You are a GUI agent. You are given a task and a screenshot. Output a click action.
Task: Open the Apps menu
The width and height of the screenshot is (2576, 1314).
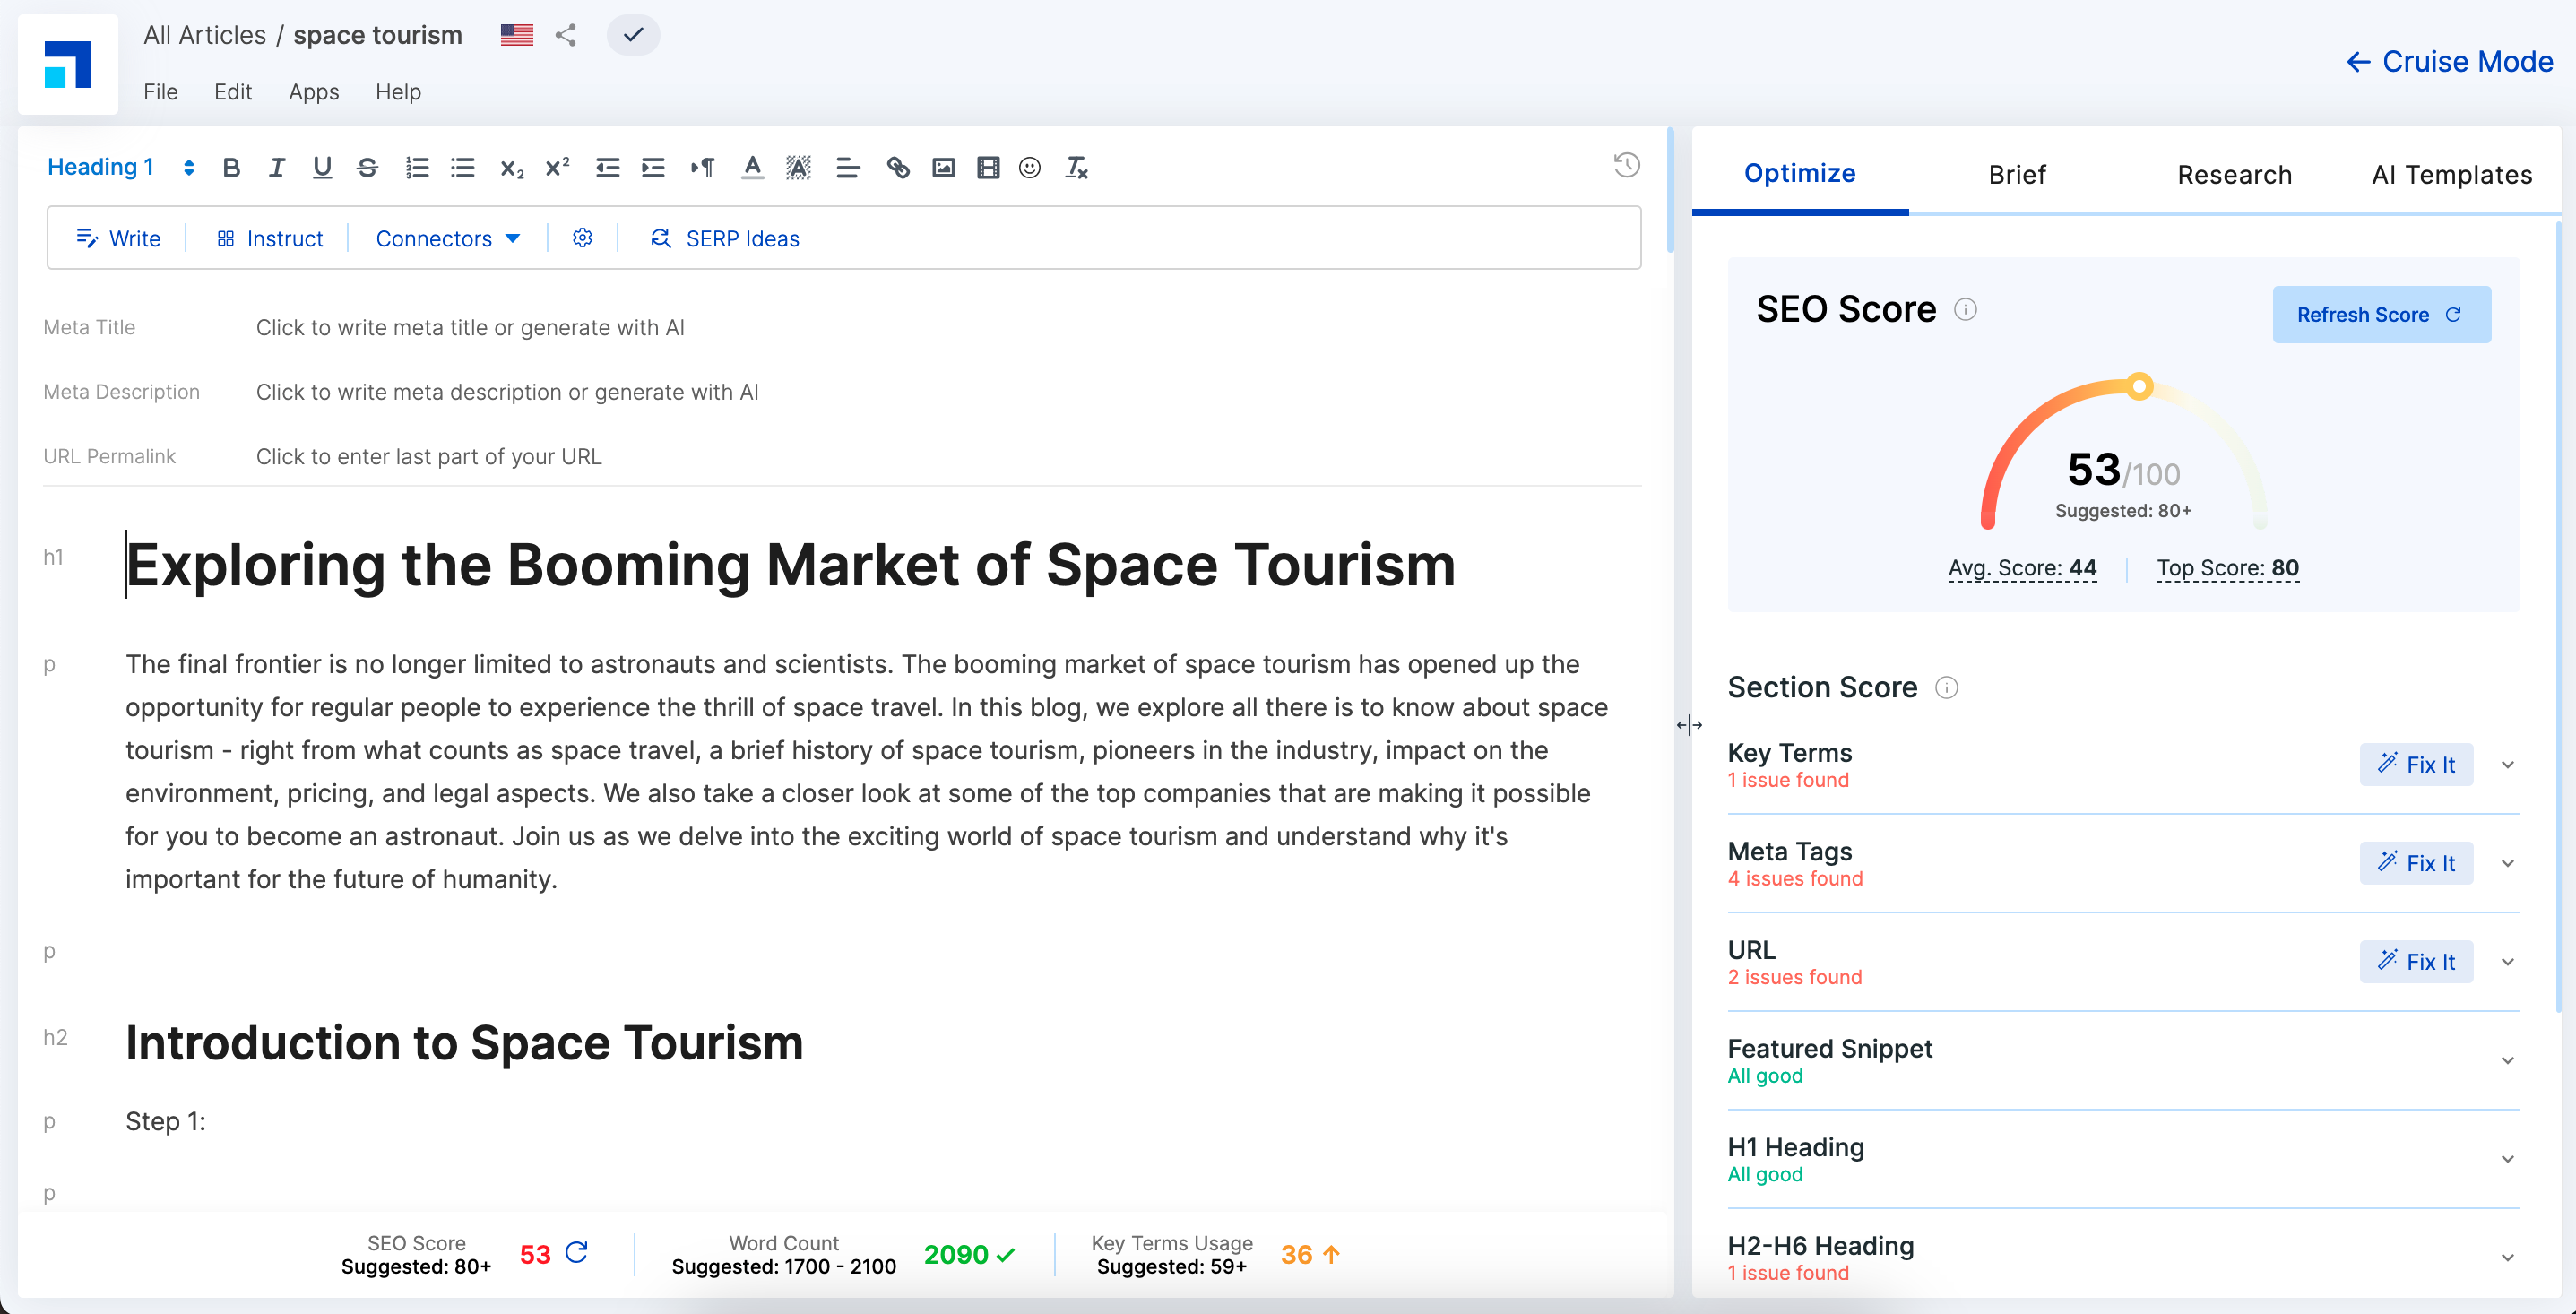(x=314, y=92)
